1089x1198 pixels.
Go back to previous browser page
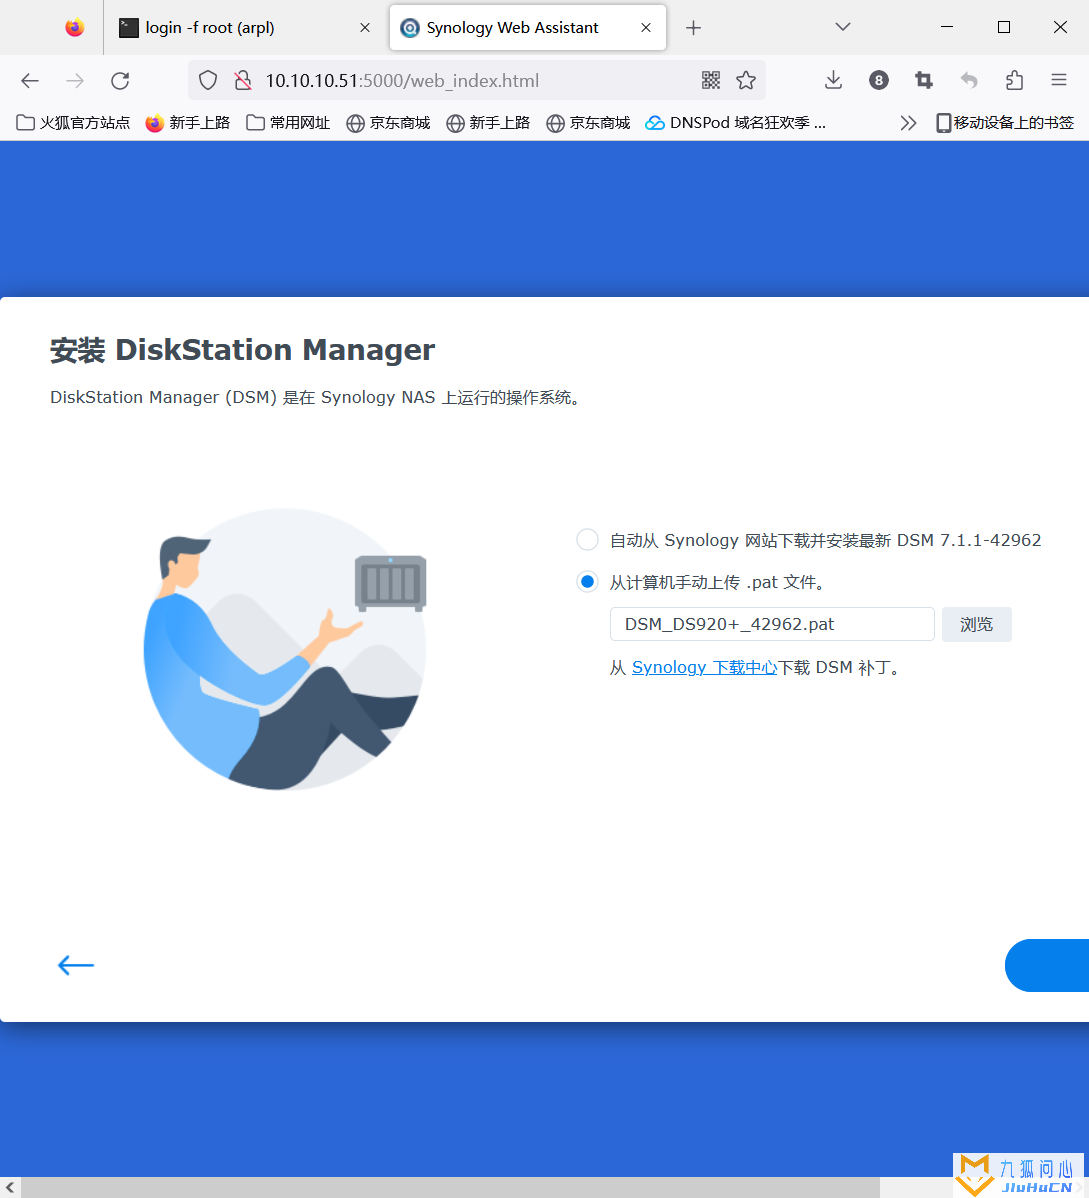point(30,80)
